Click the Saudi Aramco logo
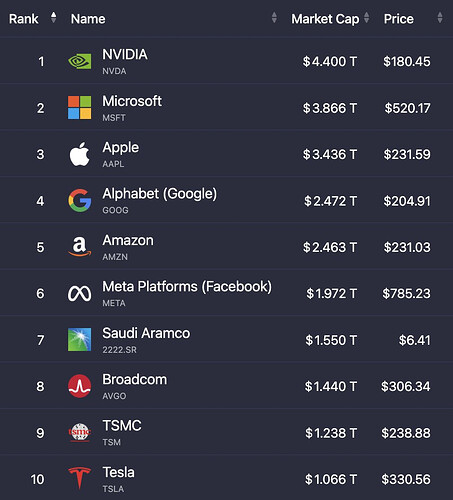 coord(79,340)
